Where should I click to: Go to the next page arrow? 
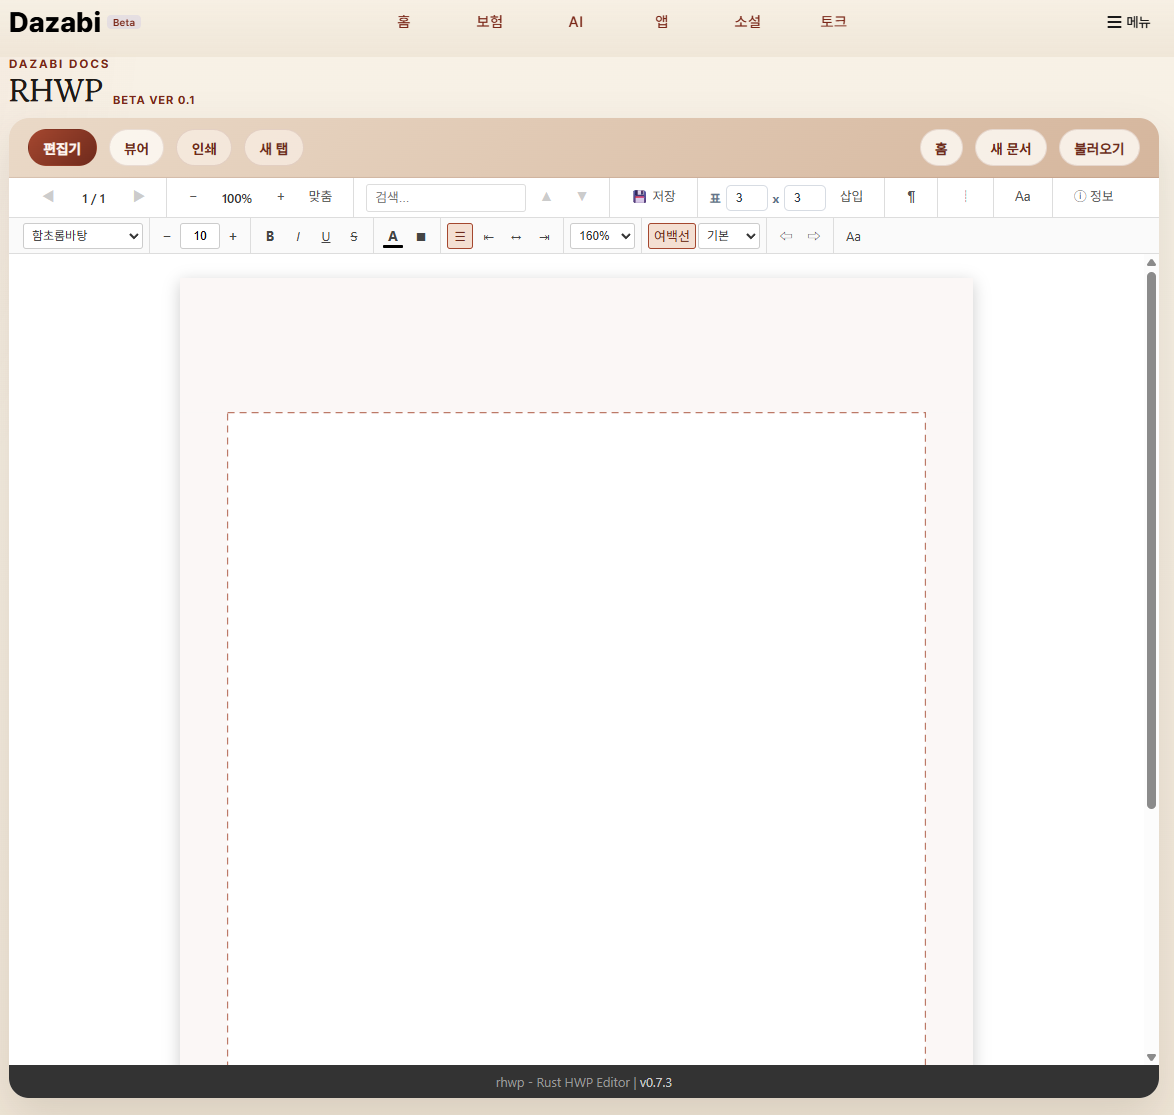139,197
